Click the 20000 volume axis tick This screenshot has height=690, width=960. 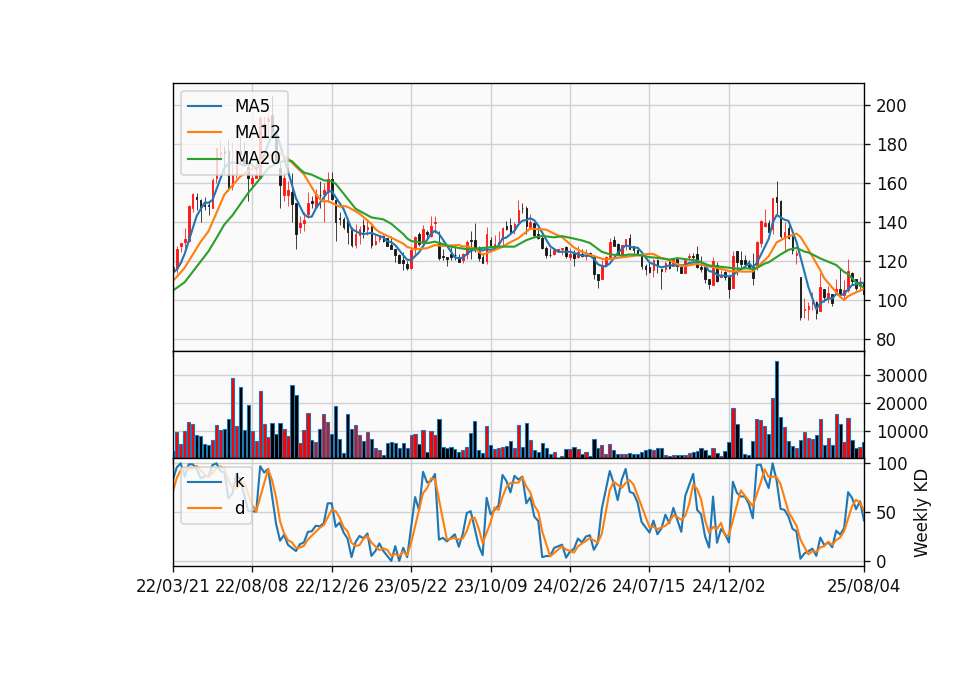tap(902, 404)
